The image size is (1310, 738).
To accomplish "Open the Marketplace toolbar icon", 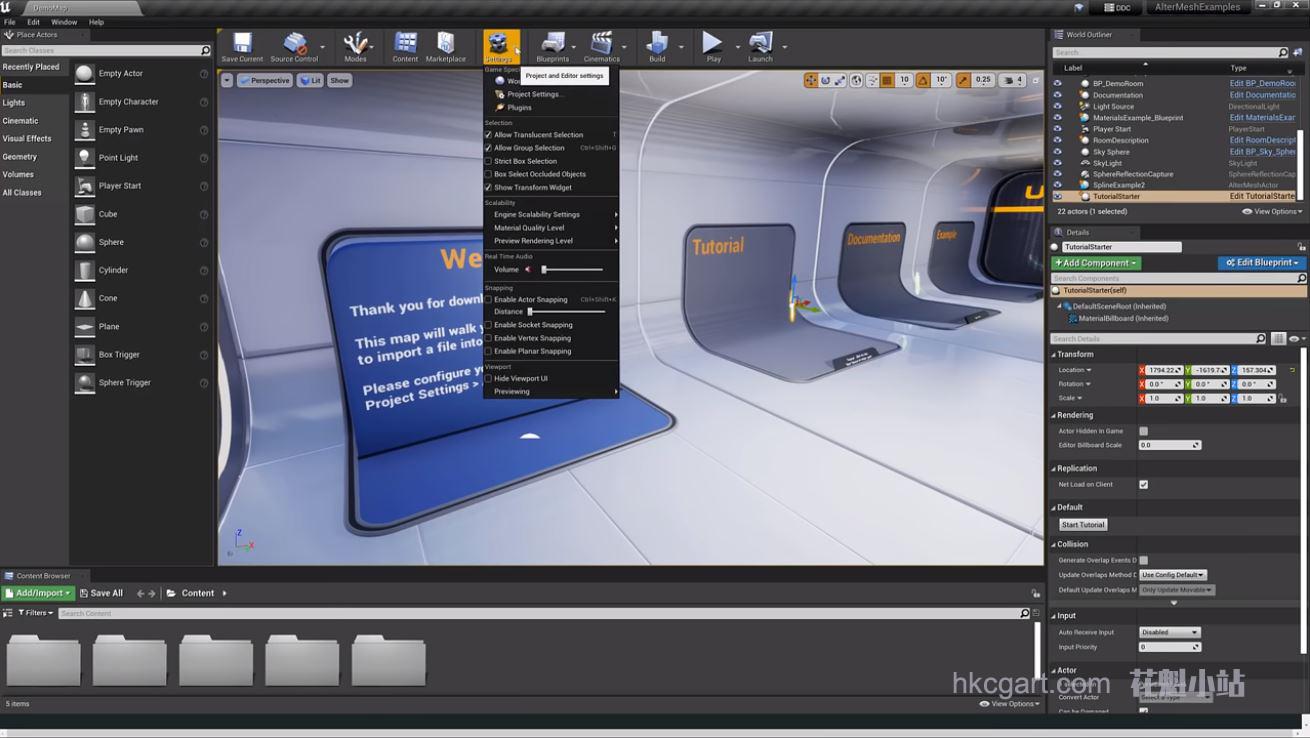I will 445,46.
